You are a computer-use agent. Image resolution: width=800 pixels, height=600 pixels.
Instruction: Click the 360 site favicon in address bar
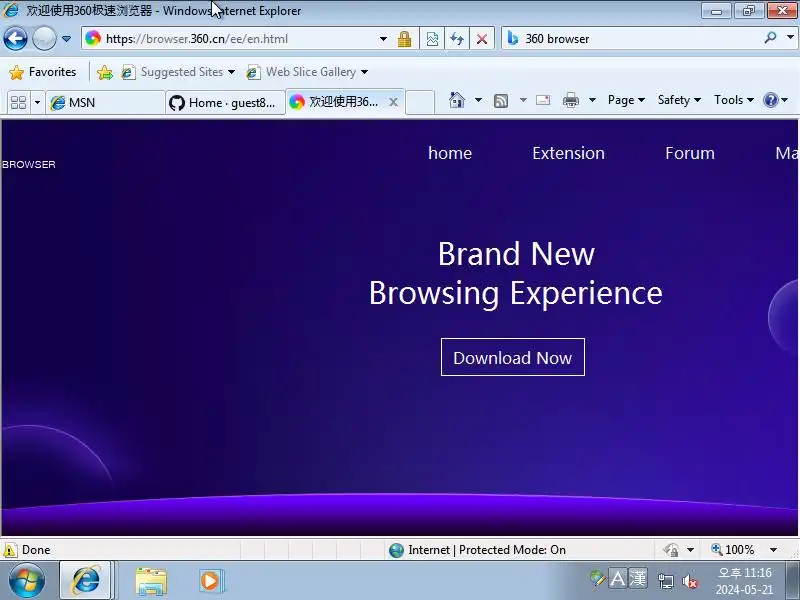point(93,38)
